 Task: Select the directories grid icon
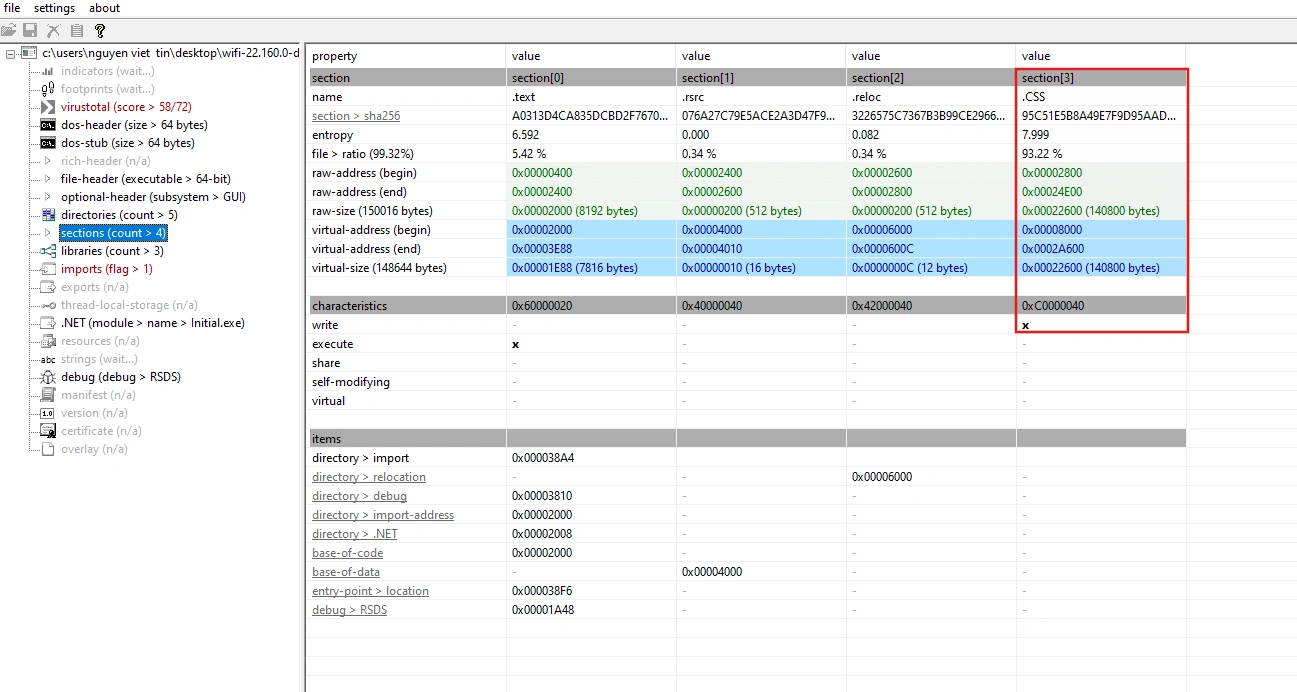pyautogui.click(x=48, y=214)
